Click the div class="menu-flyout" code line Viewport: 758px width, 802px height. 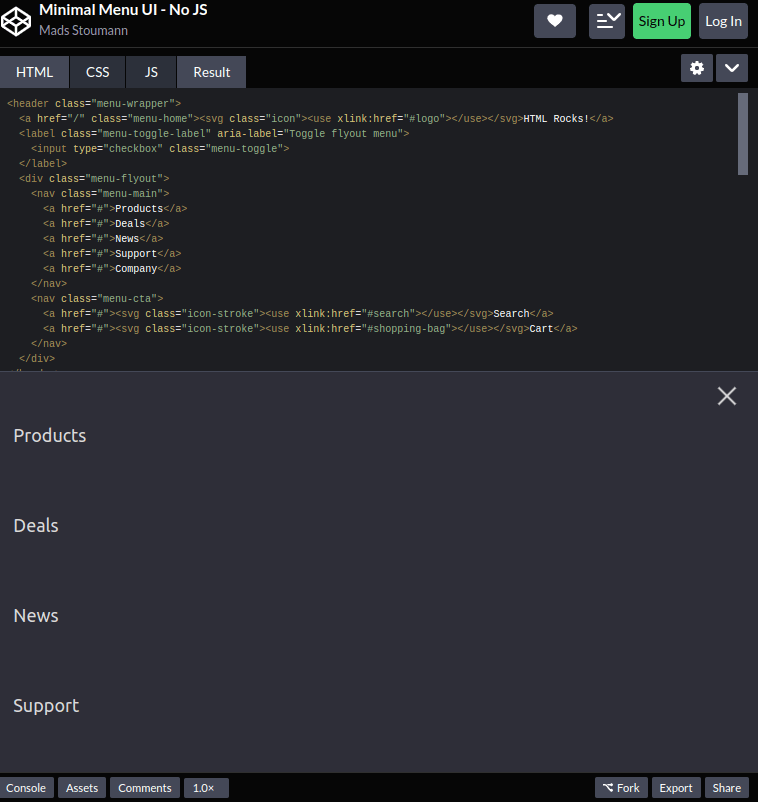coord(94,179)
